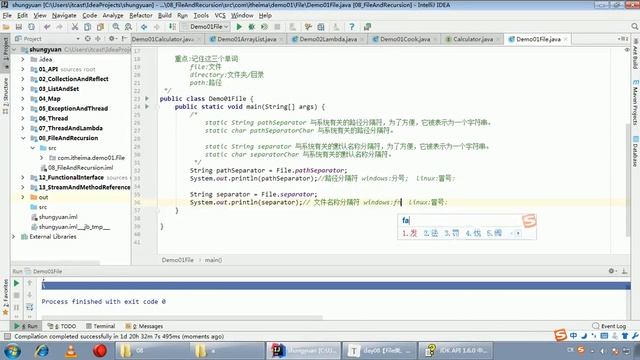Screen dimensions: 640x360
Task: Click the Stop square toolbar icon
Action: point(277,27)
